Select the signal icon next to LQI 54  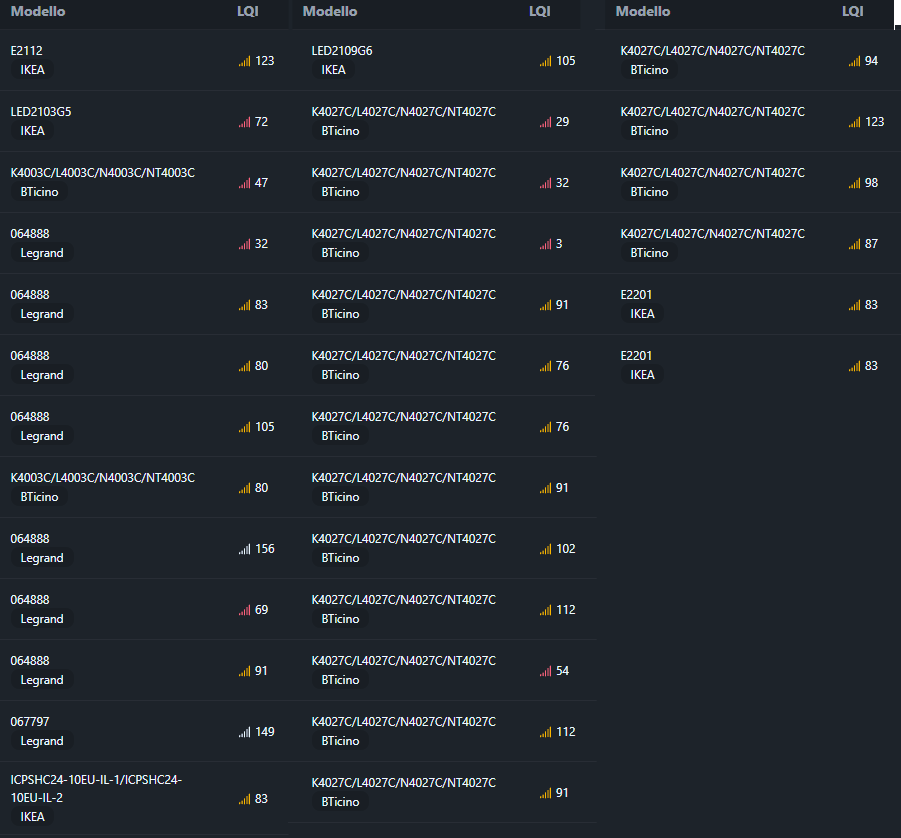pyautogui.click(x=545, y=671)
